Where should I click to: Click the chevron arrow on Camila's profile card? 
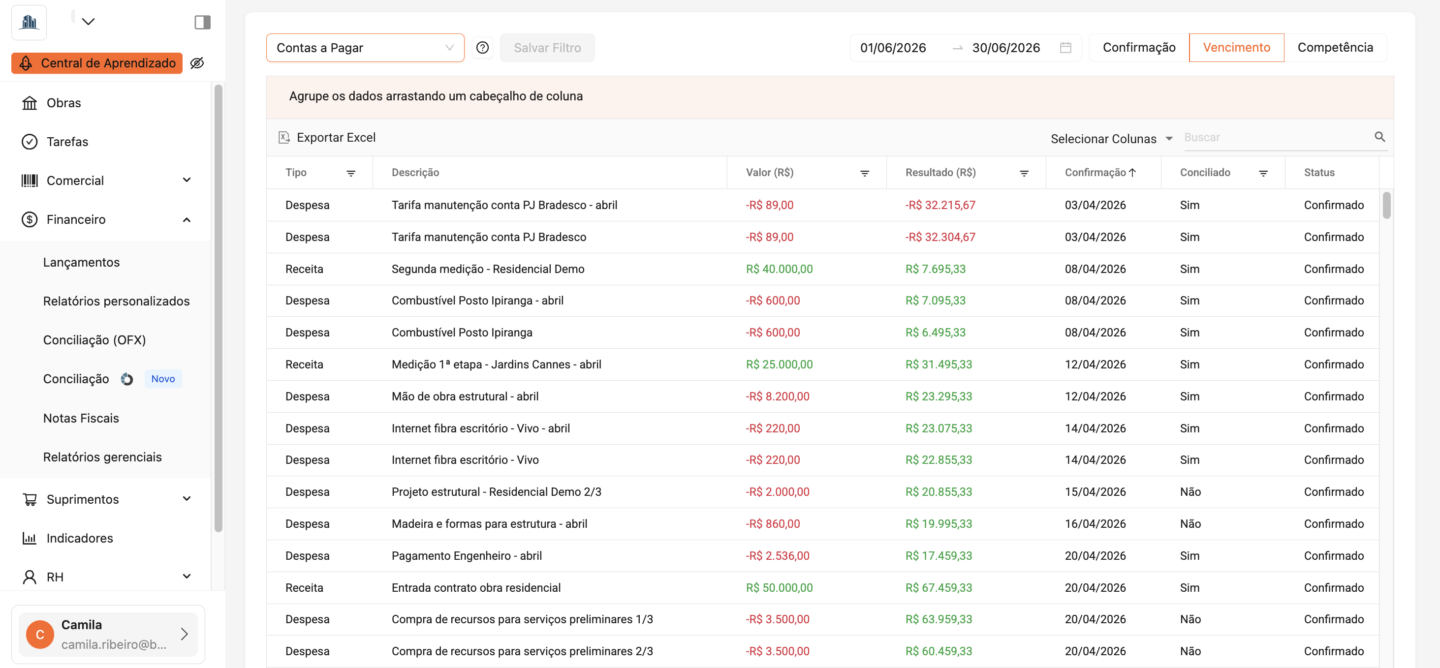coord(184,634)
